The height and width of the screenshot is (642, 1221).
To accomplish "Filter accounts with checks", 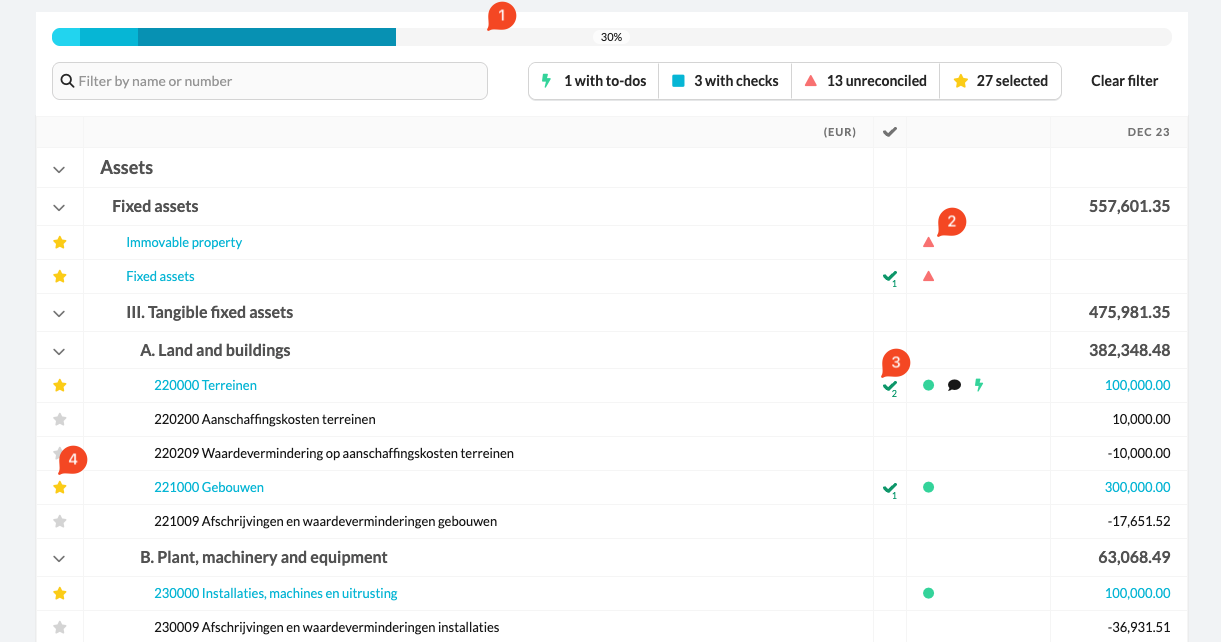I will coord(725,81).
